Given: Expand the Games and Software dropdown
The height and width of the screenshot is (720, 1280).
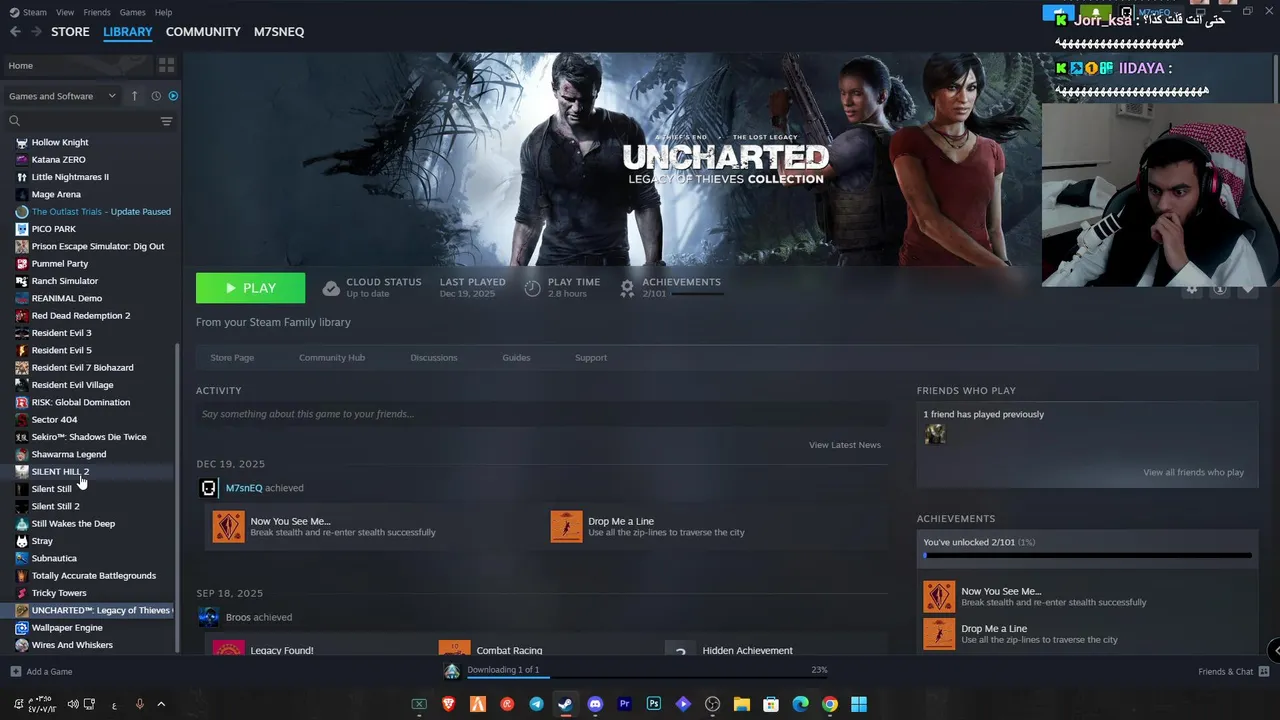Looking at the screenshot, I should (x=62, y=96).
